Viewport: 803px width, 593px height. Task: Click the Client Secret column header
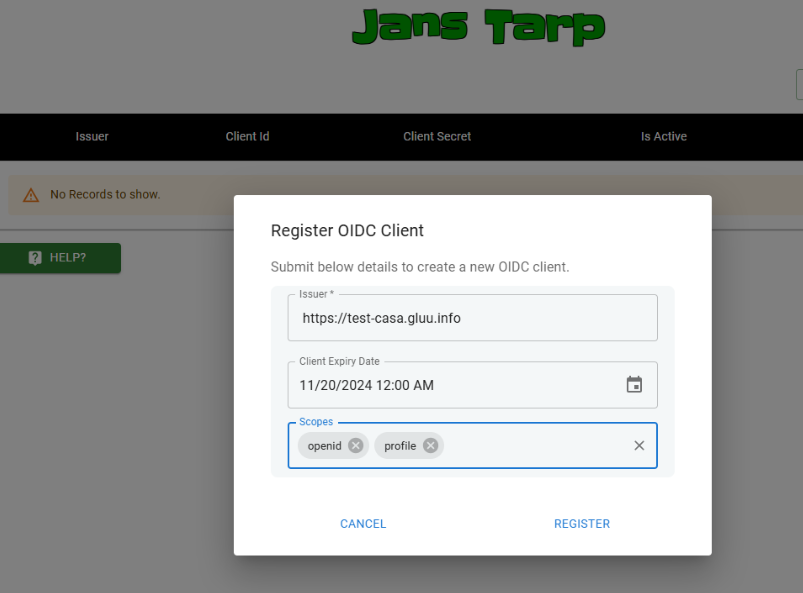437,137
